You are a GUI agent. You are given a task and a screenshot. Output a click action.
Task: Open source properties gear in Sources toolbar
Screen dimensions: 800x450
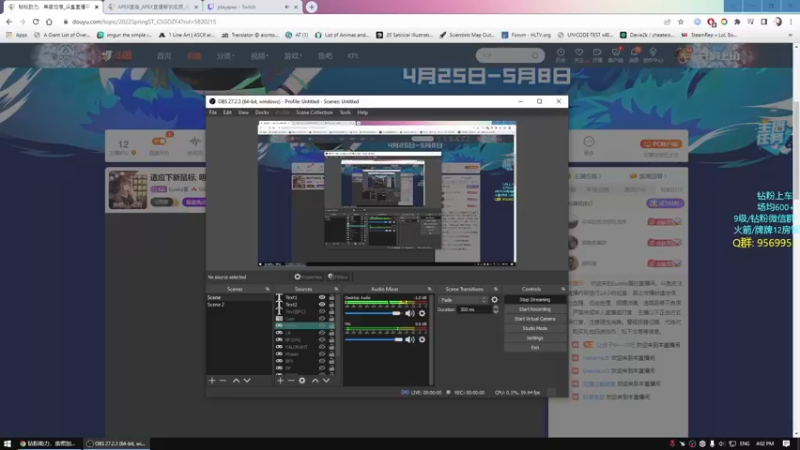point(302,381)
